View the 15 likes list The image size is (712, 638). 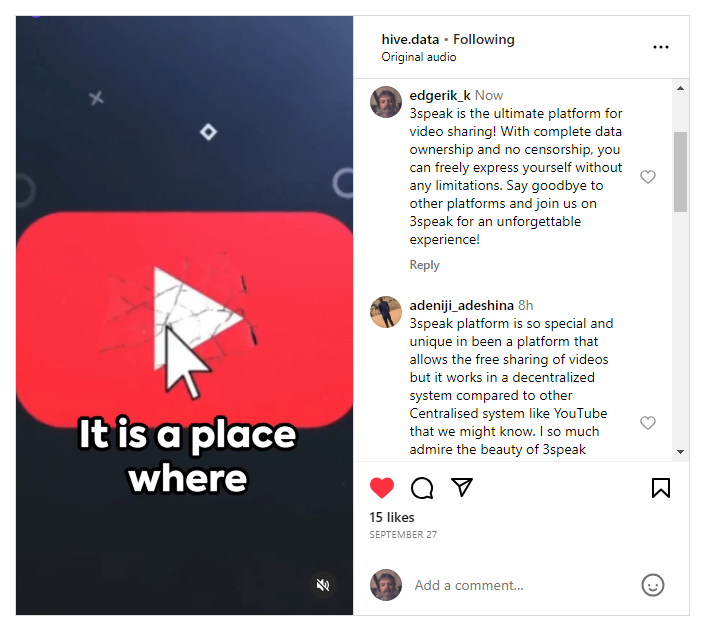(x=391, y=517)
